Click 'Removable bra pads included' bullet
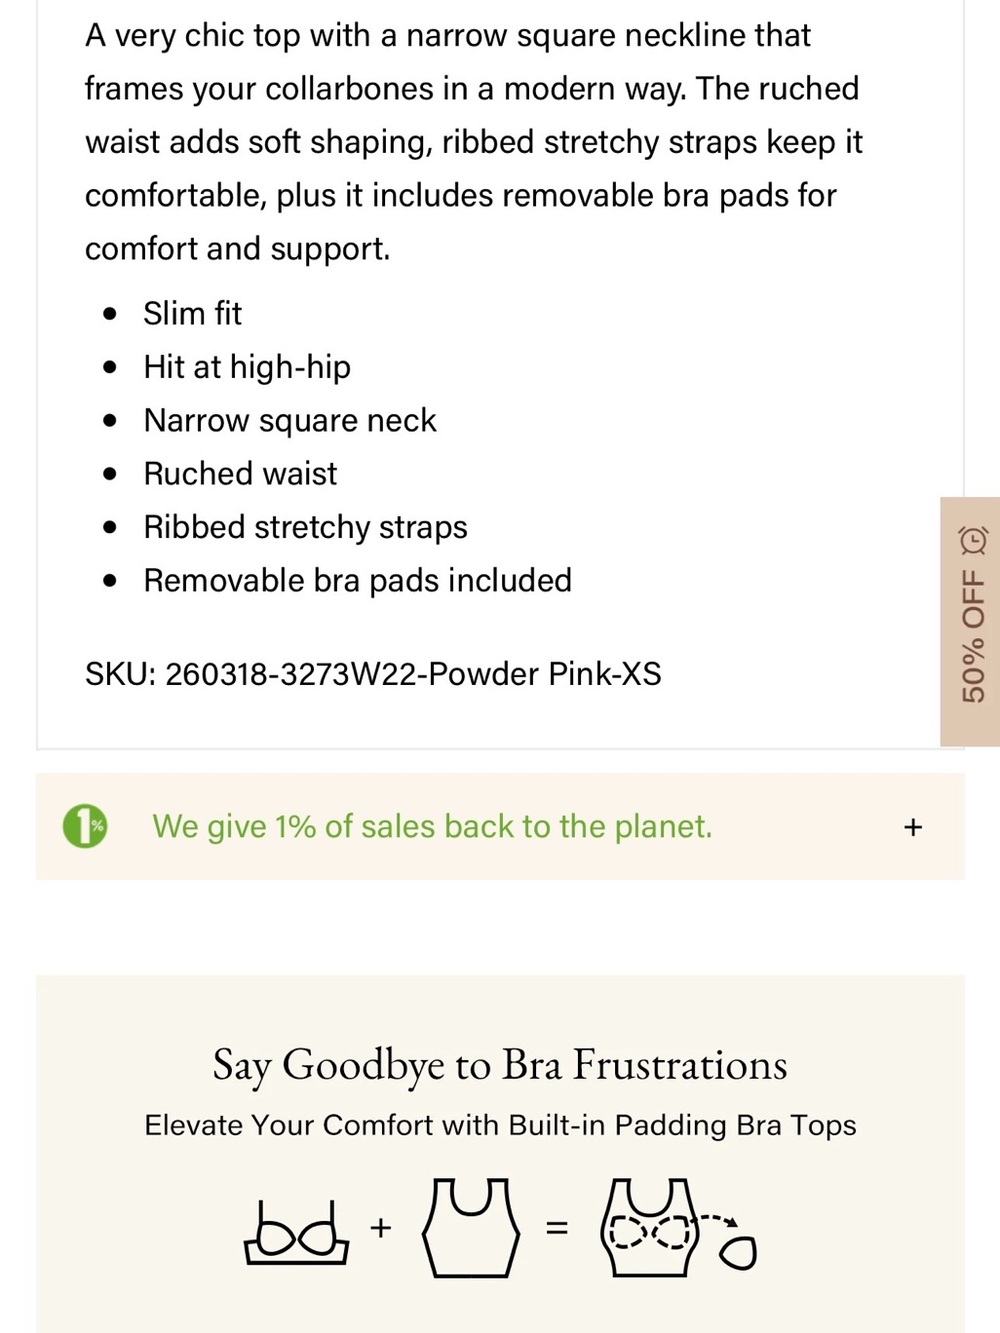Viewport: 1000px width, 1333px height. click(x=357, y=580)
